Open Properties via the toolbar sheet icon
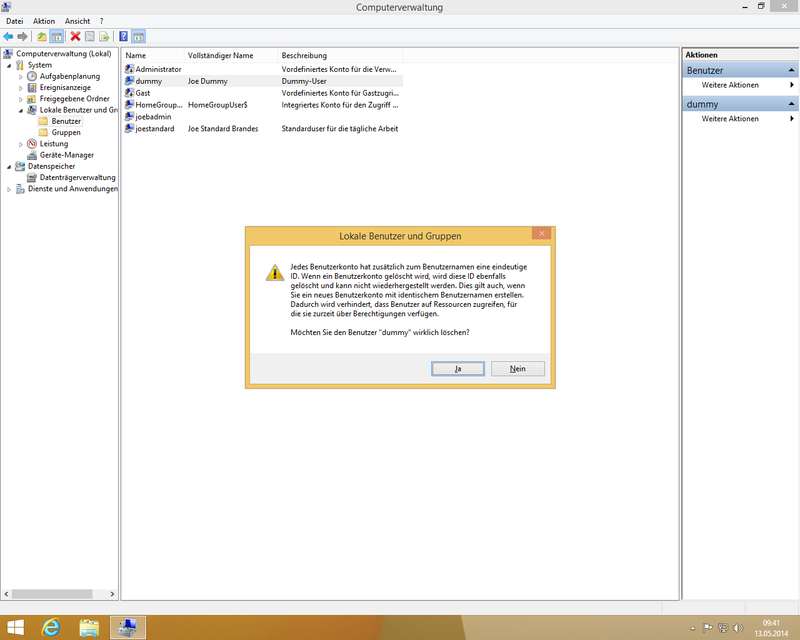This screenshot has width=800, height=640. coord(90,37)
